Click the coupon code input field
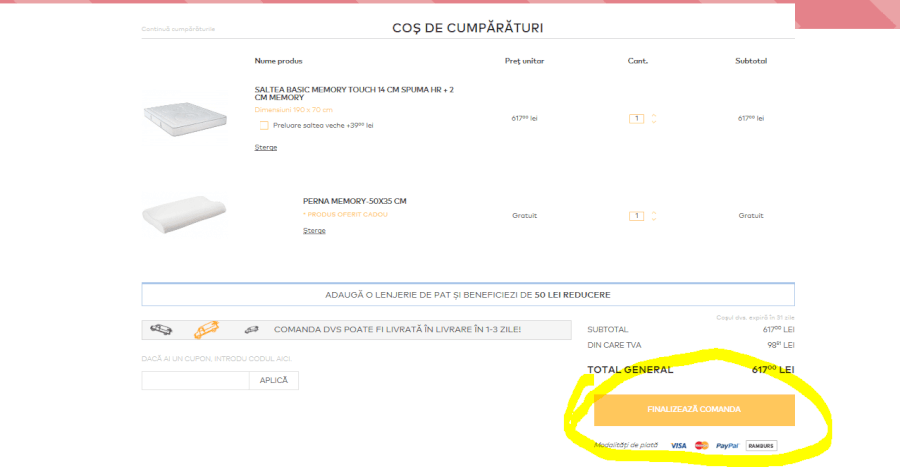This screenshot has width=900, height=467. pyautogui.click(x=195, y=380)
